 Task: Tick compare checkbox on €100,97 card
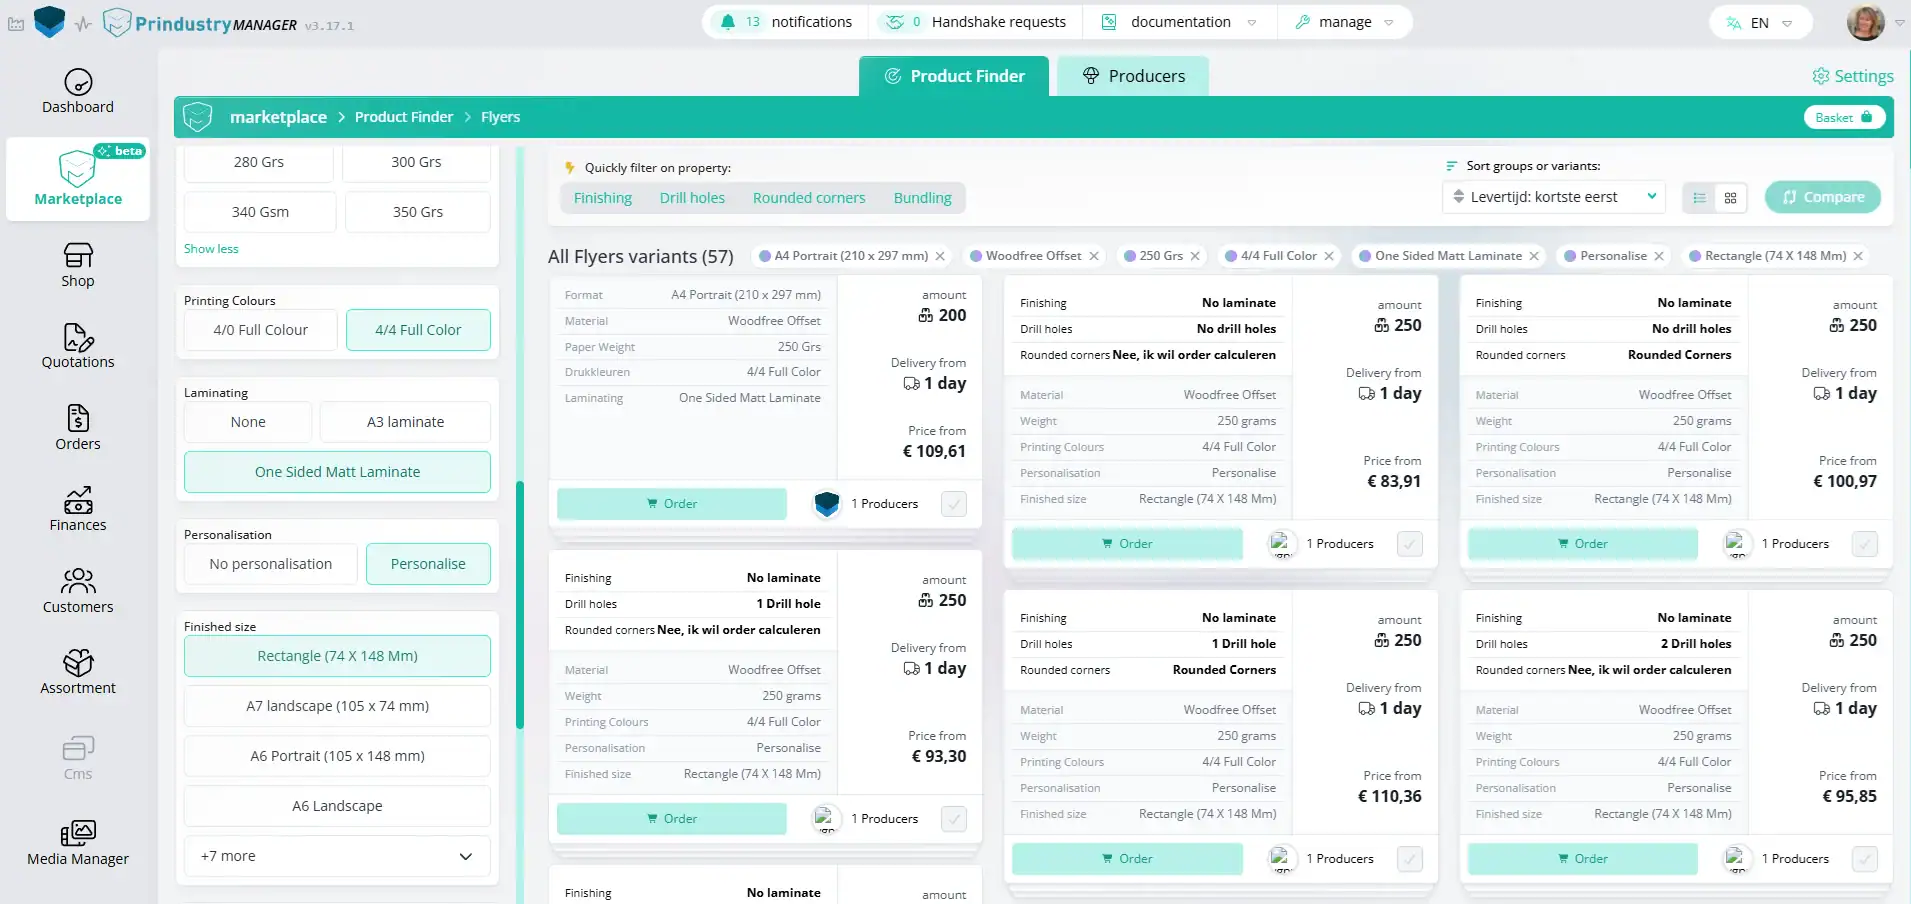click(1865, 544)
